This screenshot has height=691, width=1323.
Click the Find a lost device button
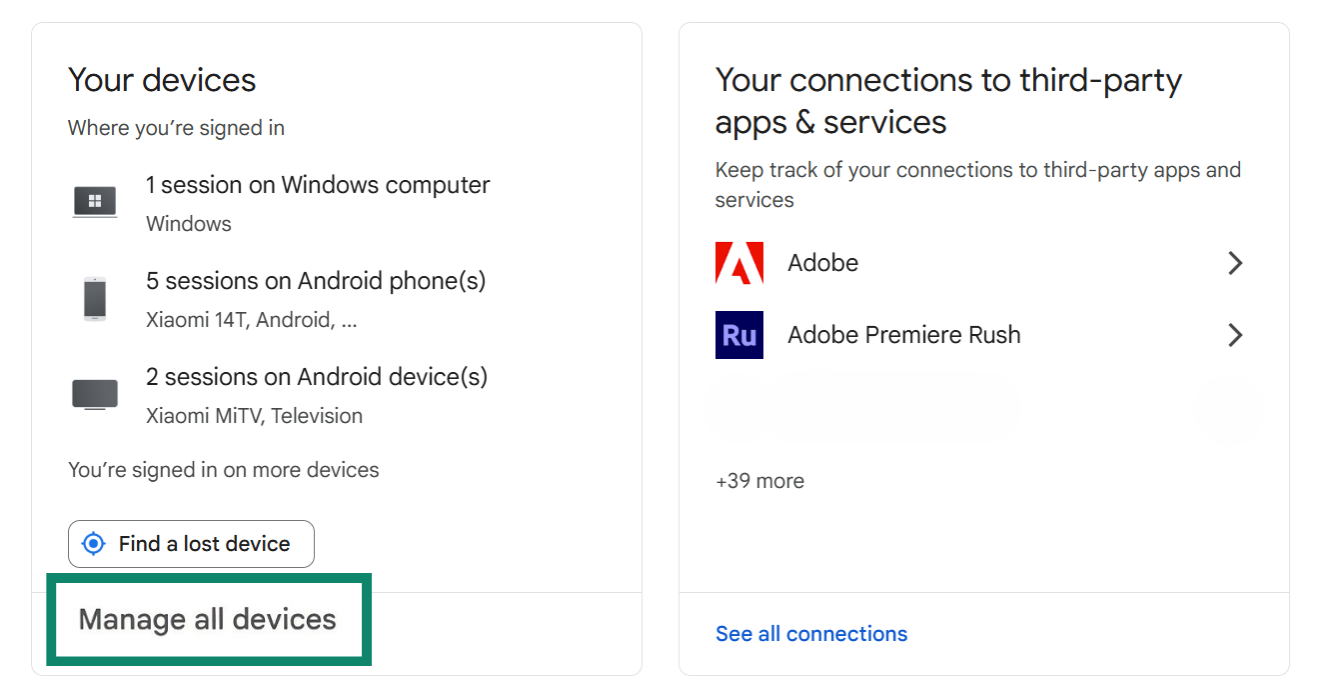(x=191, y=543)
